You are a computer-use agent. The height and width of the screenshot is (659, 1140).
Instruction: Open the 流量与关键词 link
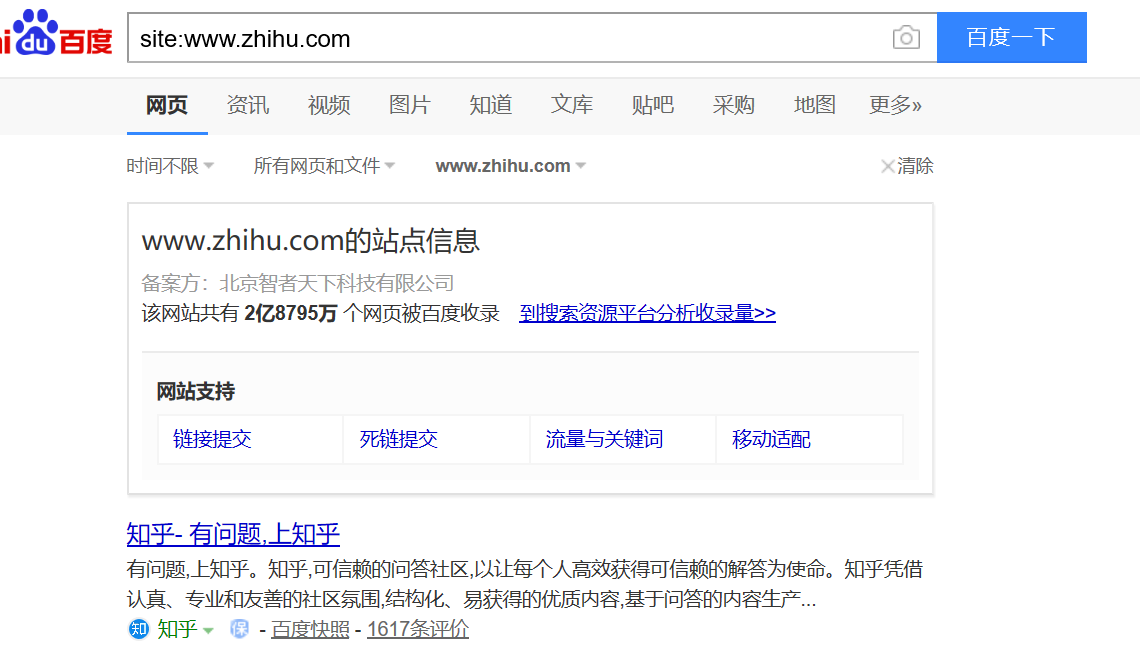(x=604, y=439)
